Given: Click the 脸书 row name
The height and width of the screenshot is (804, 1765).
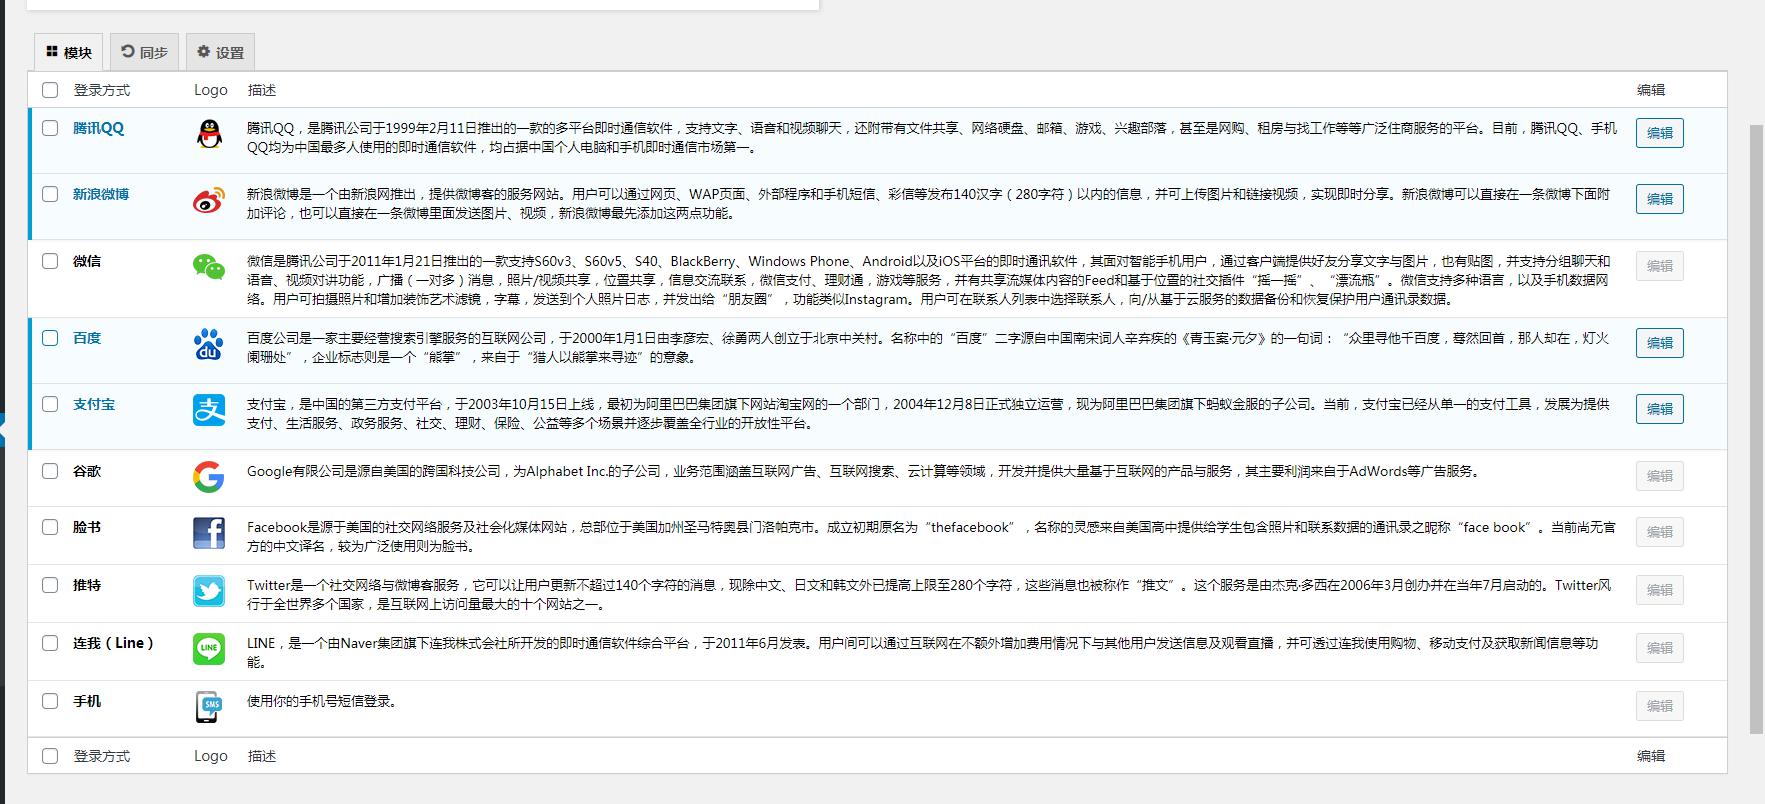Looking at the screenshot, I should click(x=87, y=527).
